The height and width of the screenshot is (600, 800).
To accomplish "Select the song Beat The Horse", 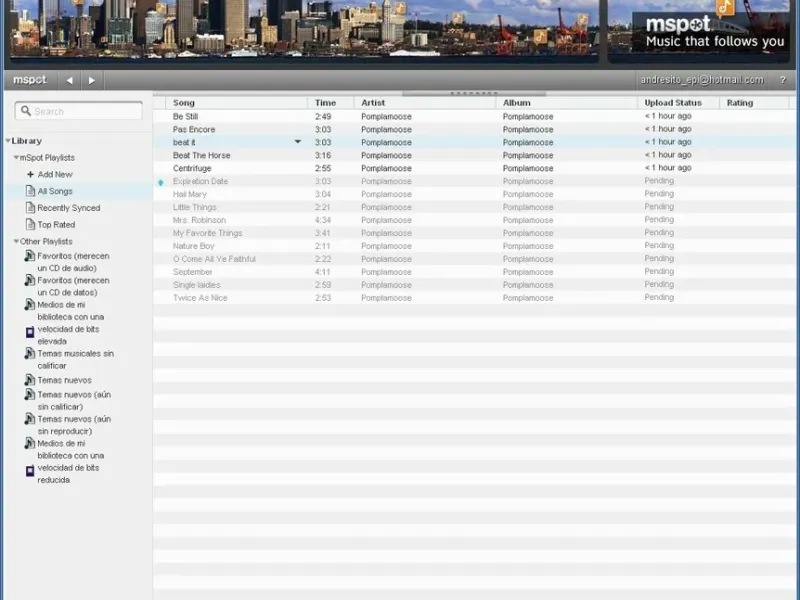I will 202,155.
